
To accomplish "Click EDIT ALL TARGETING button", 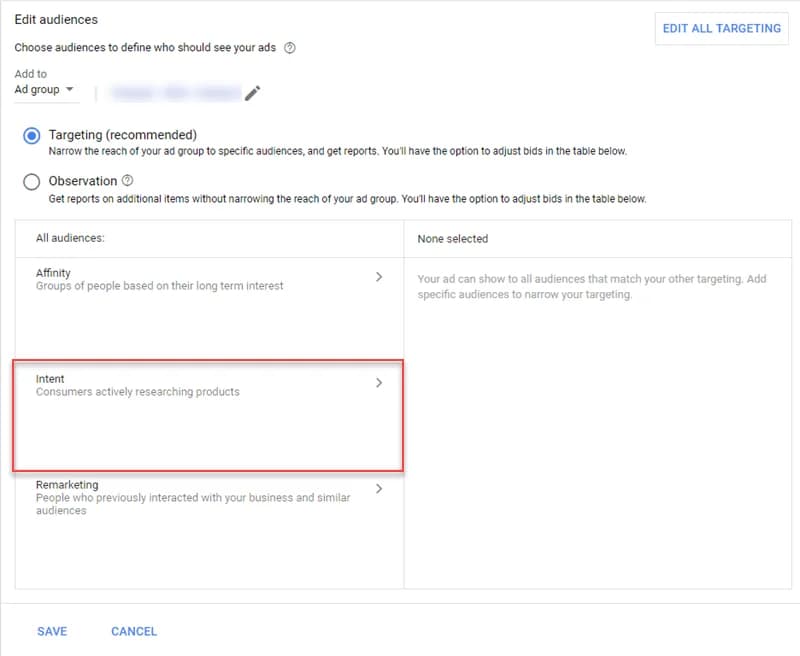I will 721,29.
